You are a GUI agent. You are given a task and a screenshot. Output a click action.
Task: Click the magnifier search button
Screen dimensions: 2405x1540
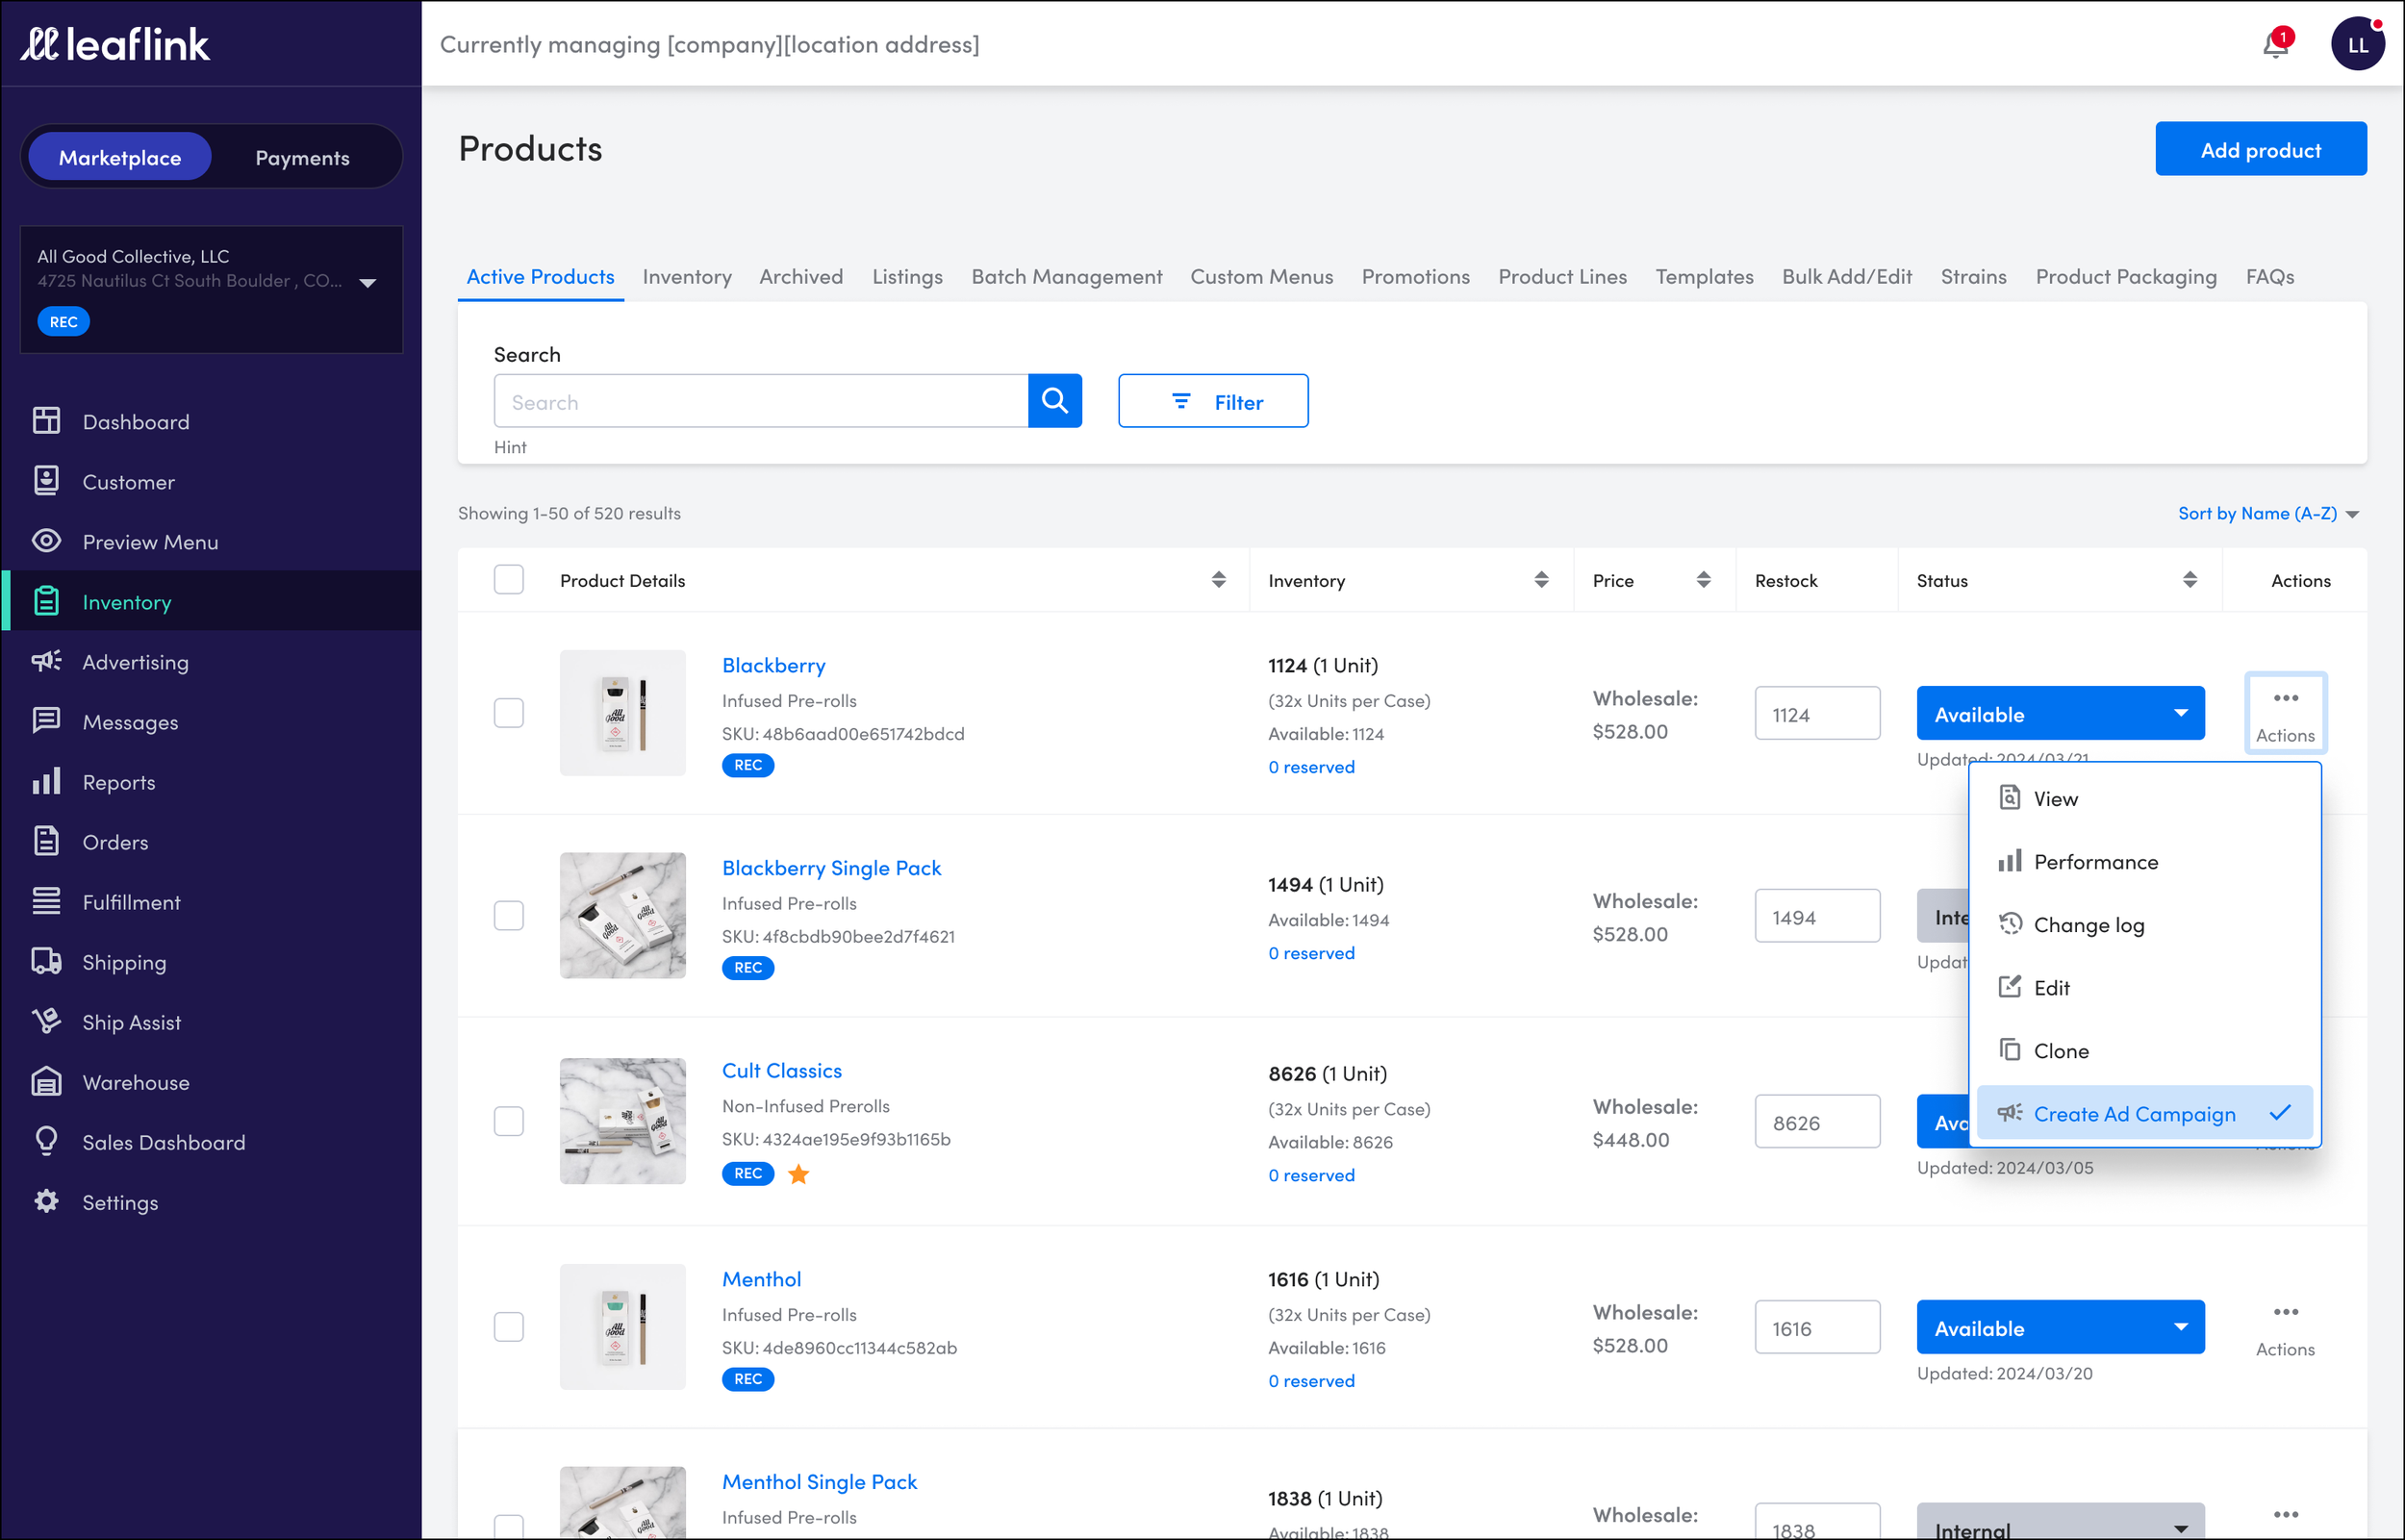click(x=1054, y=401)
